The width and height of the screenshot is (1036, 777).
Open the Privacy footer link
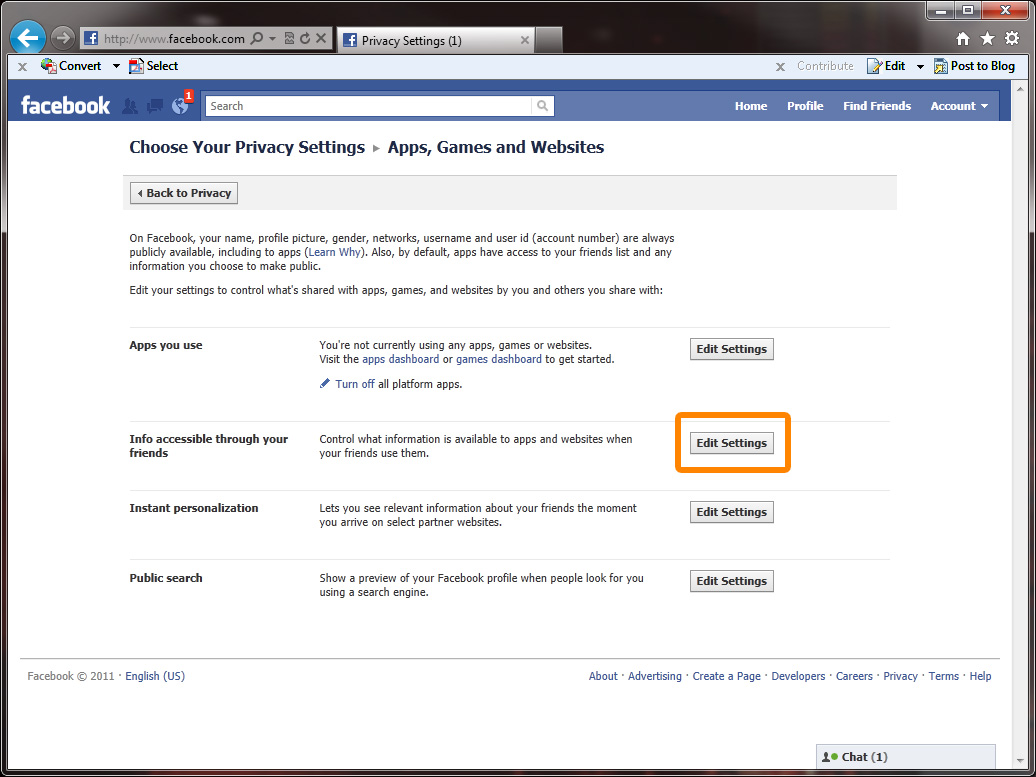coord(901,676)
